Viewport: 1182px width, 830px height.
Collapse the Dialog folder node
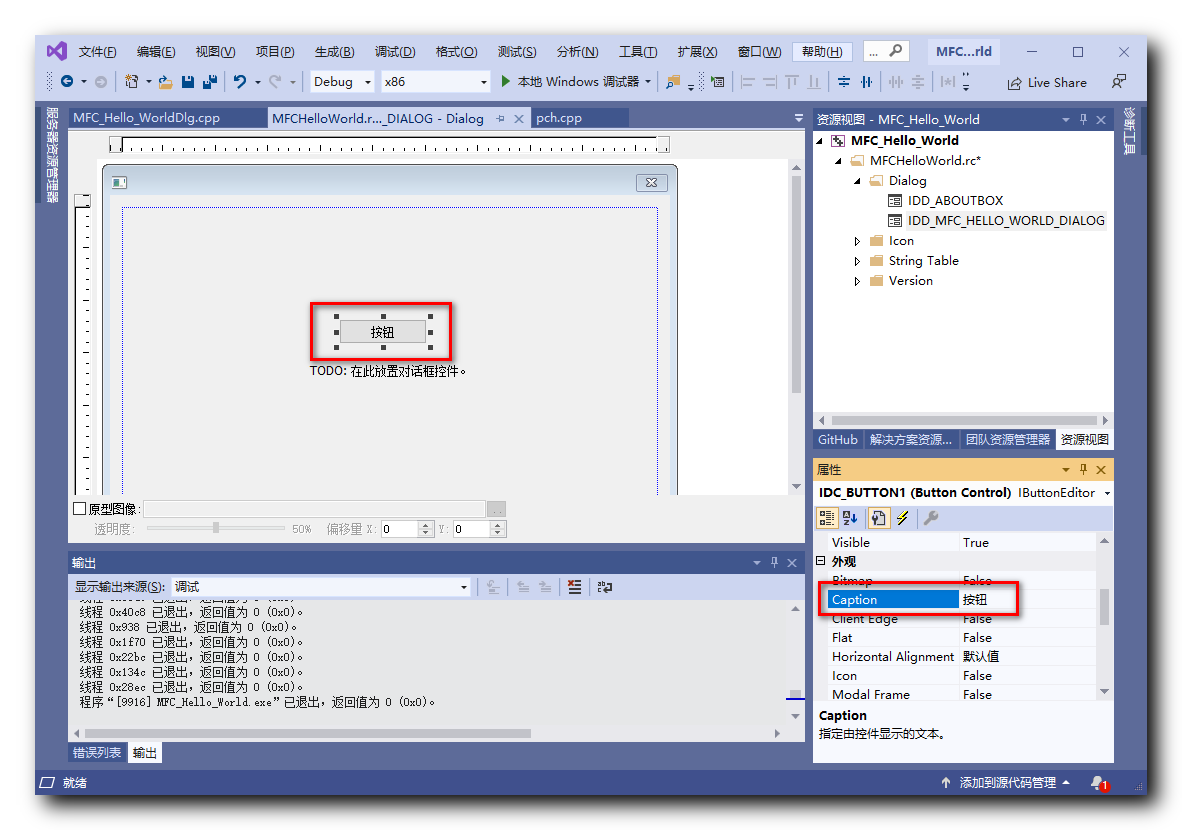click(857, 181)
